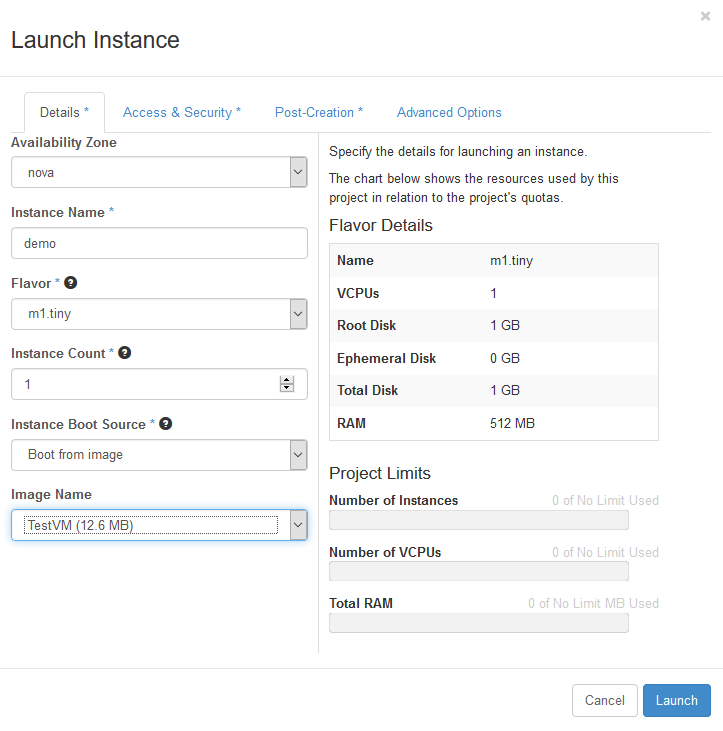Viewport: 723px width, 731px height.
Task: Click the Flavor help question mark icon
Action: 71,283
